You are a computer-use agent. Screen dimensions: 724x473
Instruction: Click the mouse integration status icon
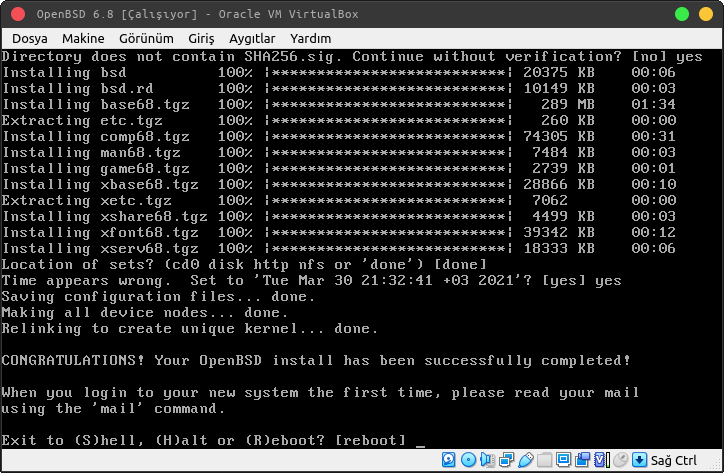pos(621,460)
